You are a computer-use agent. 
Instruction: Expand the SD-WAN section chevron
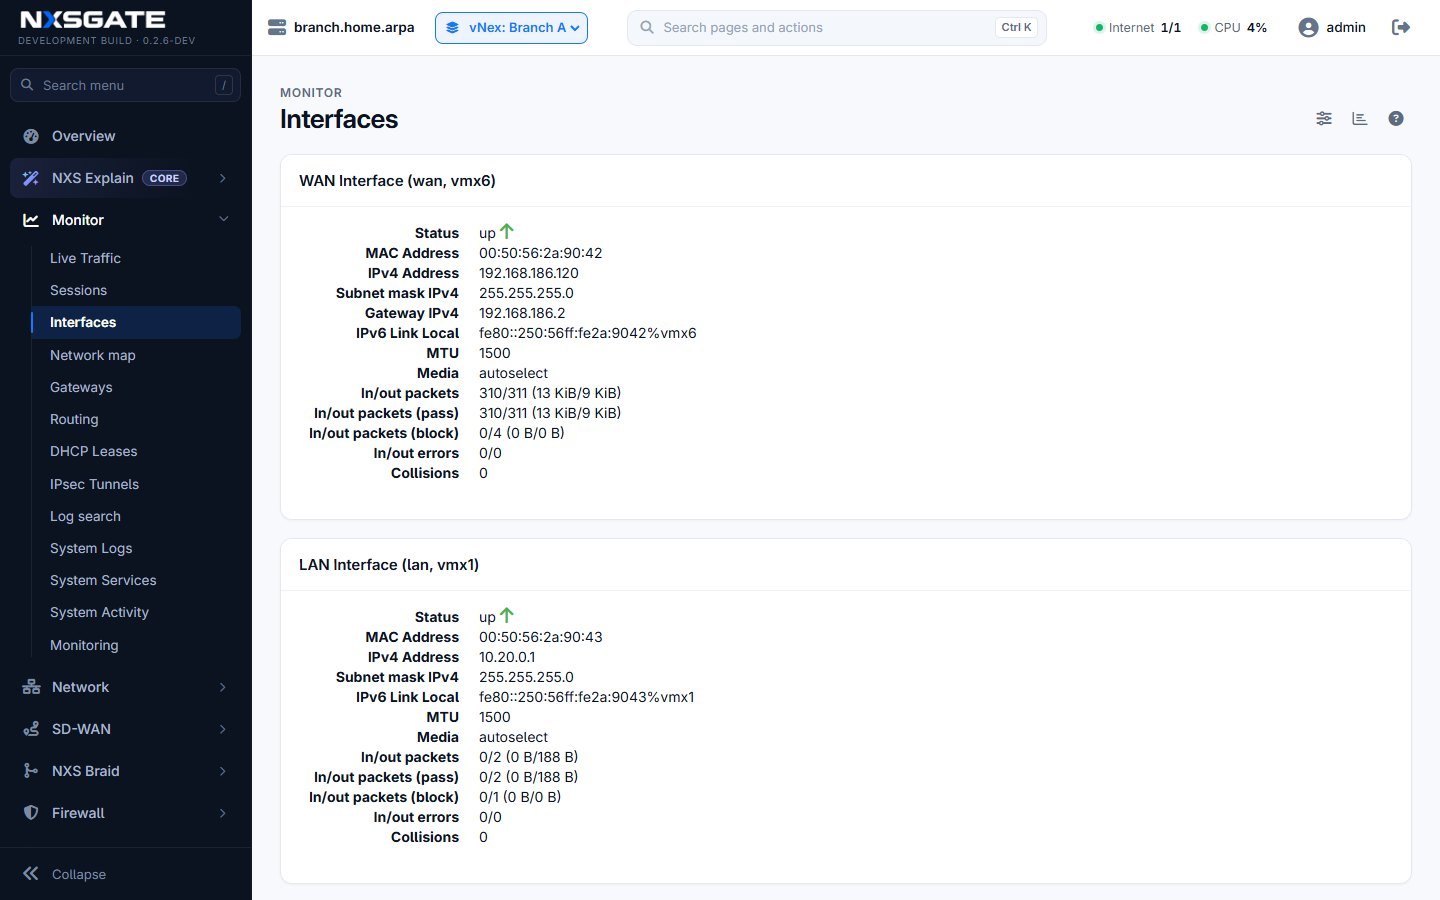(223, 729)
